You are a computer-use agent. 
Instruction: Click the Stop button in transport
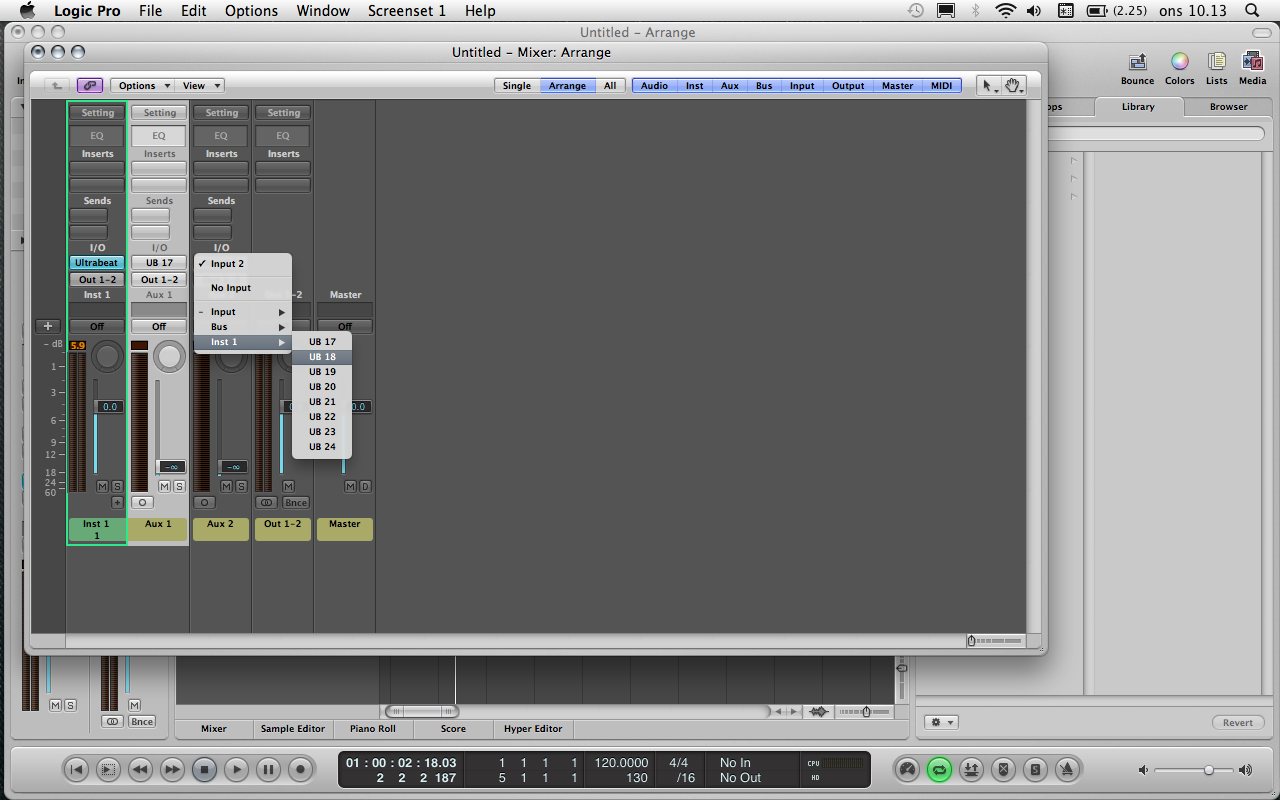coord(204,769)
